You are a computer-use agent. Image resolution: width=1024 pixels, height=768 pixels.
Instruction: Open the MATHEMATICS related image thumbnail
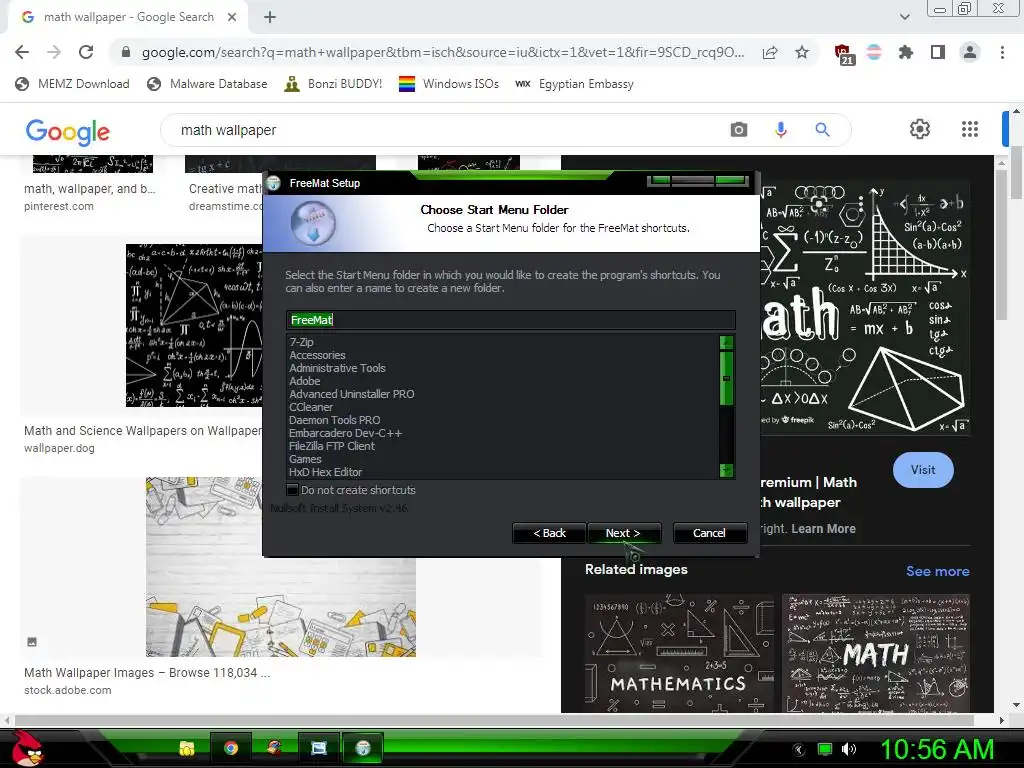[x=679, y=652]
